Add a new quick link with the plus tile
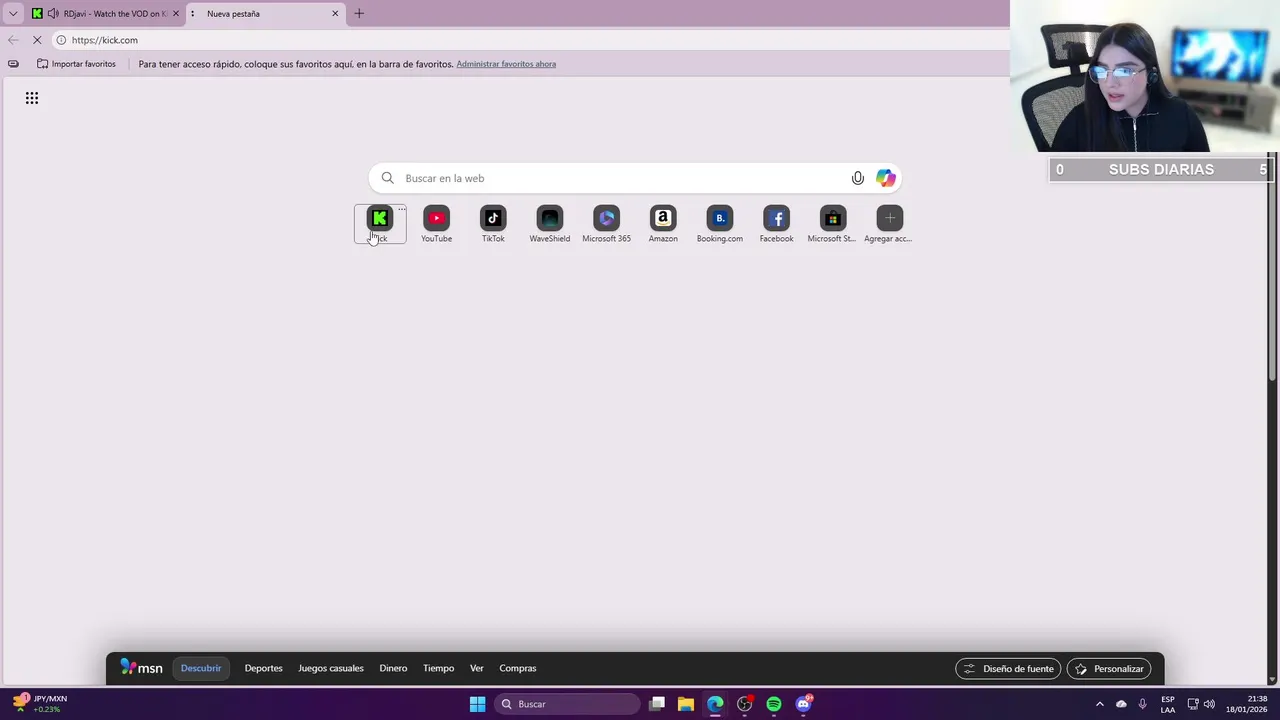This screenshot has width=1280, height=720. (x=889, y=224)
